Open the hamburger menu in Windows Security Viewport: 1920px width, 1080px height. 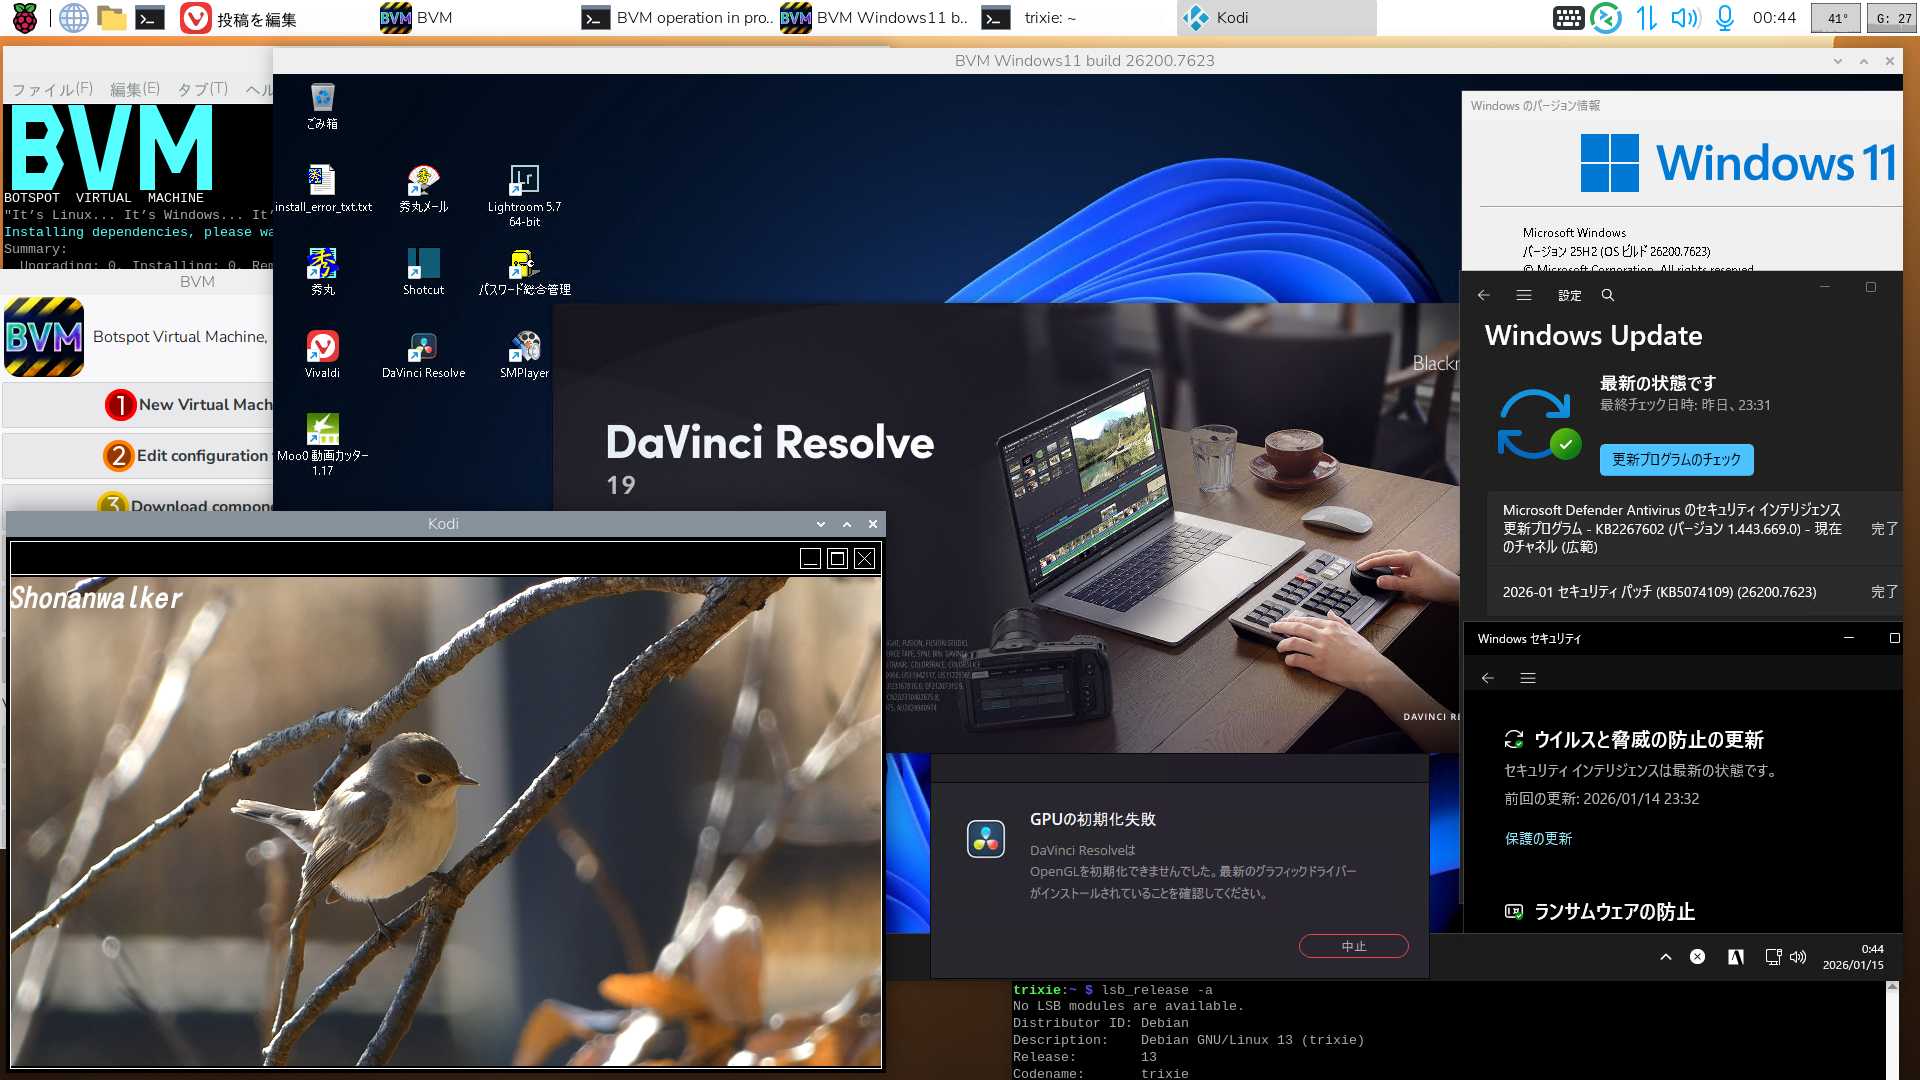click(x=1528, y=678)
